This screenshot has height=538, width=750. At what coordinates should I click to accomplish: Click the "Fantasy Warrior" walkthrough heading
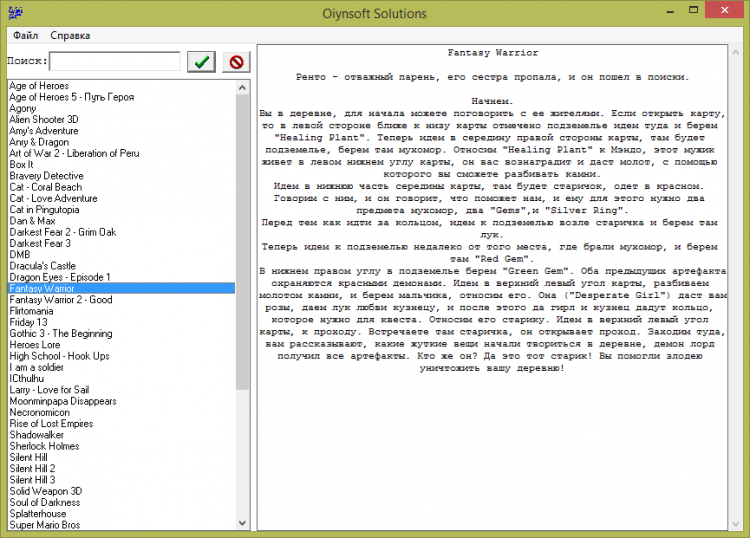click(x=493, y=53)
